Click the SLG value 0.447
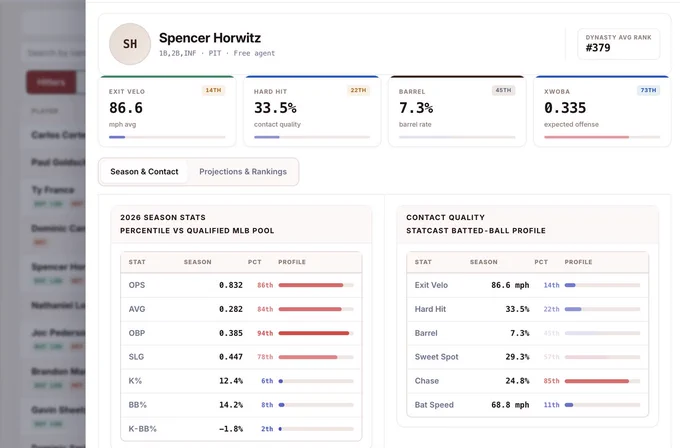Image resolution: width=680 pixels, height=448 pixels. point(231,357)
